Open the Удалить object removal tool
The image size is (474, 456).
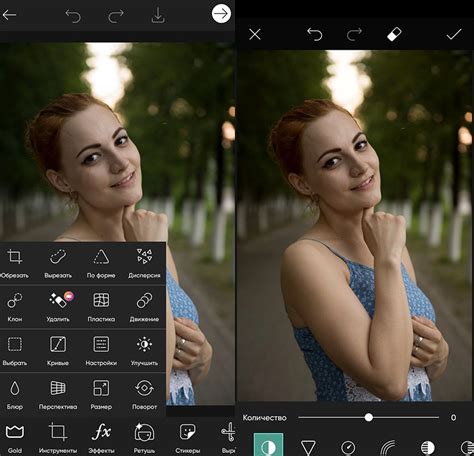pyautogui.click(x=58, y=307)
